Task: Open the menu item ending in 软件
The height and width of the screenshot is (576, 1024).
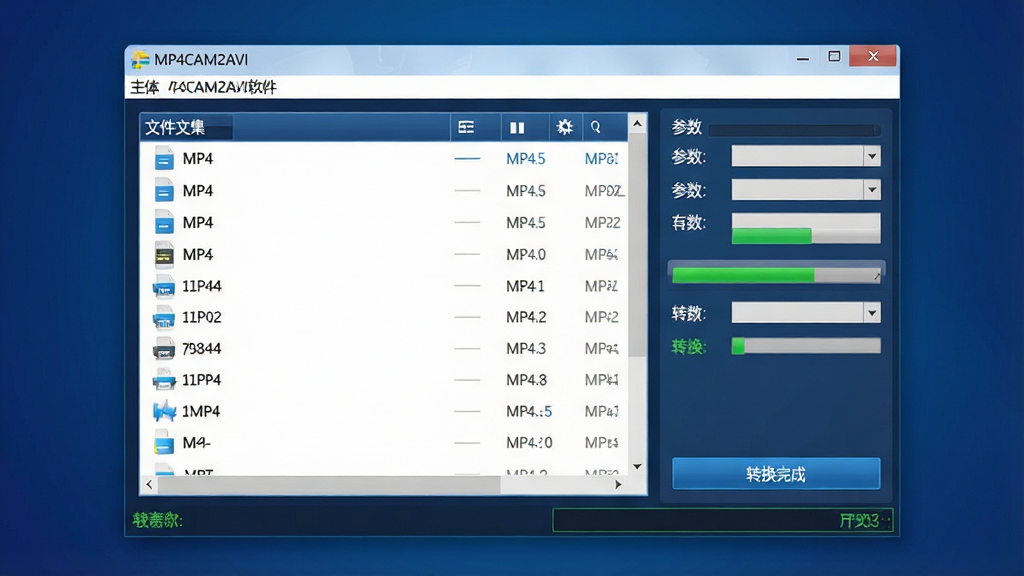Action: (x=223, y=87)
